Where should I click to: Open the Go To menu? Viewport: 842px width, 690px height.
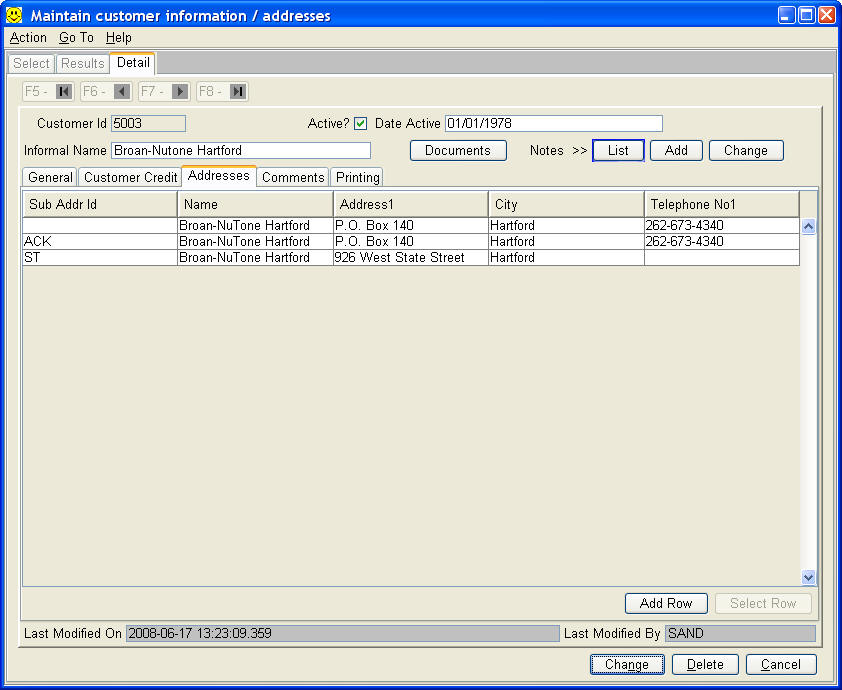(76, 38)
